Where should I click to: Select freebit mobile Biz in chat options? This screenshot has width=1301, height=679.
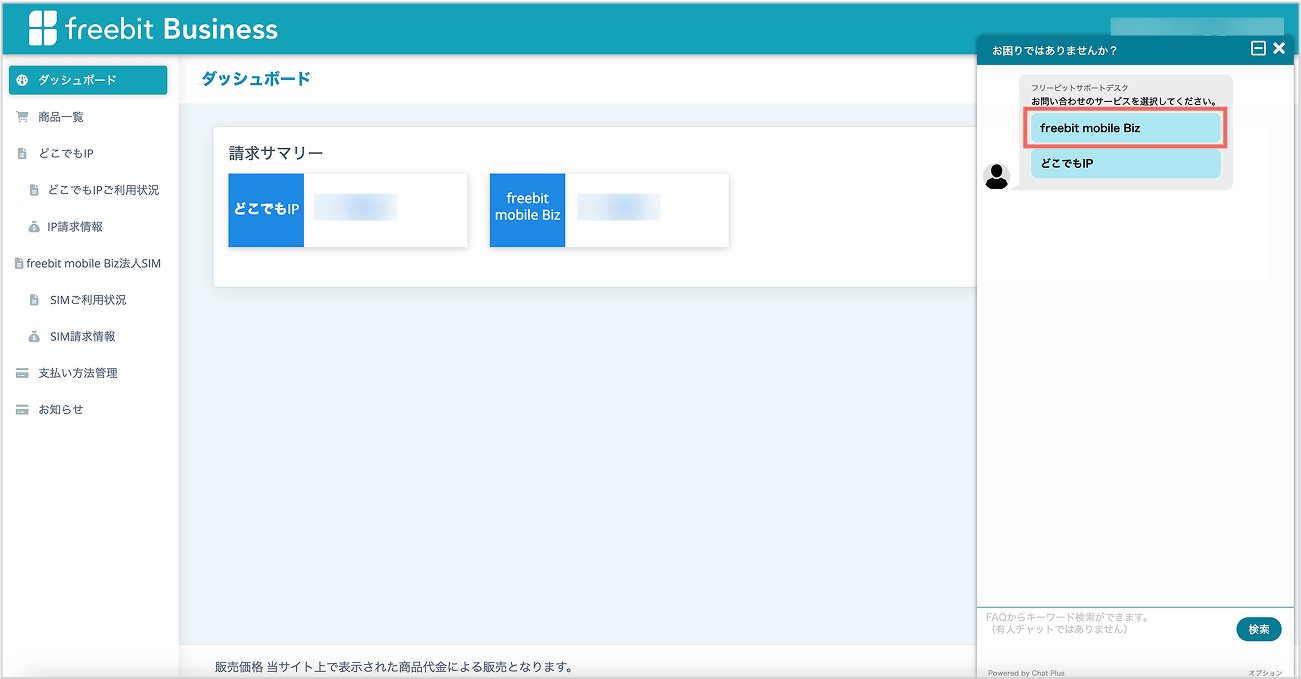(x=1126, y=128)
